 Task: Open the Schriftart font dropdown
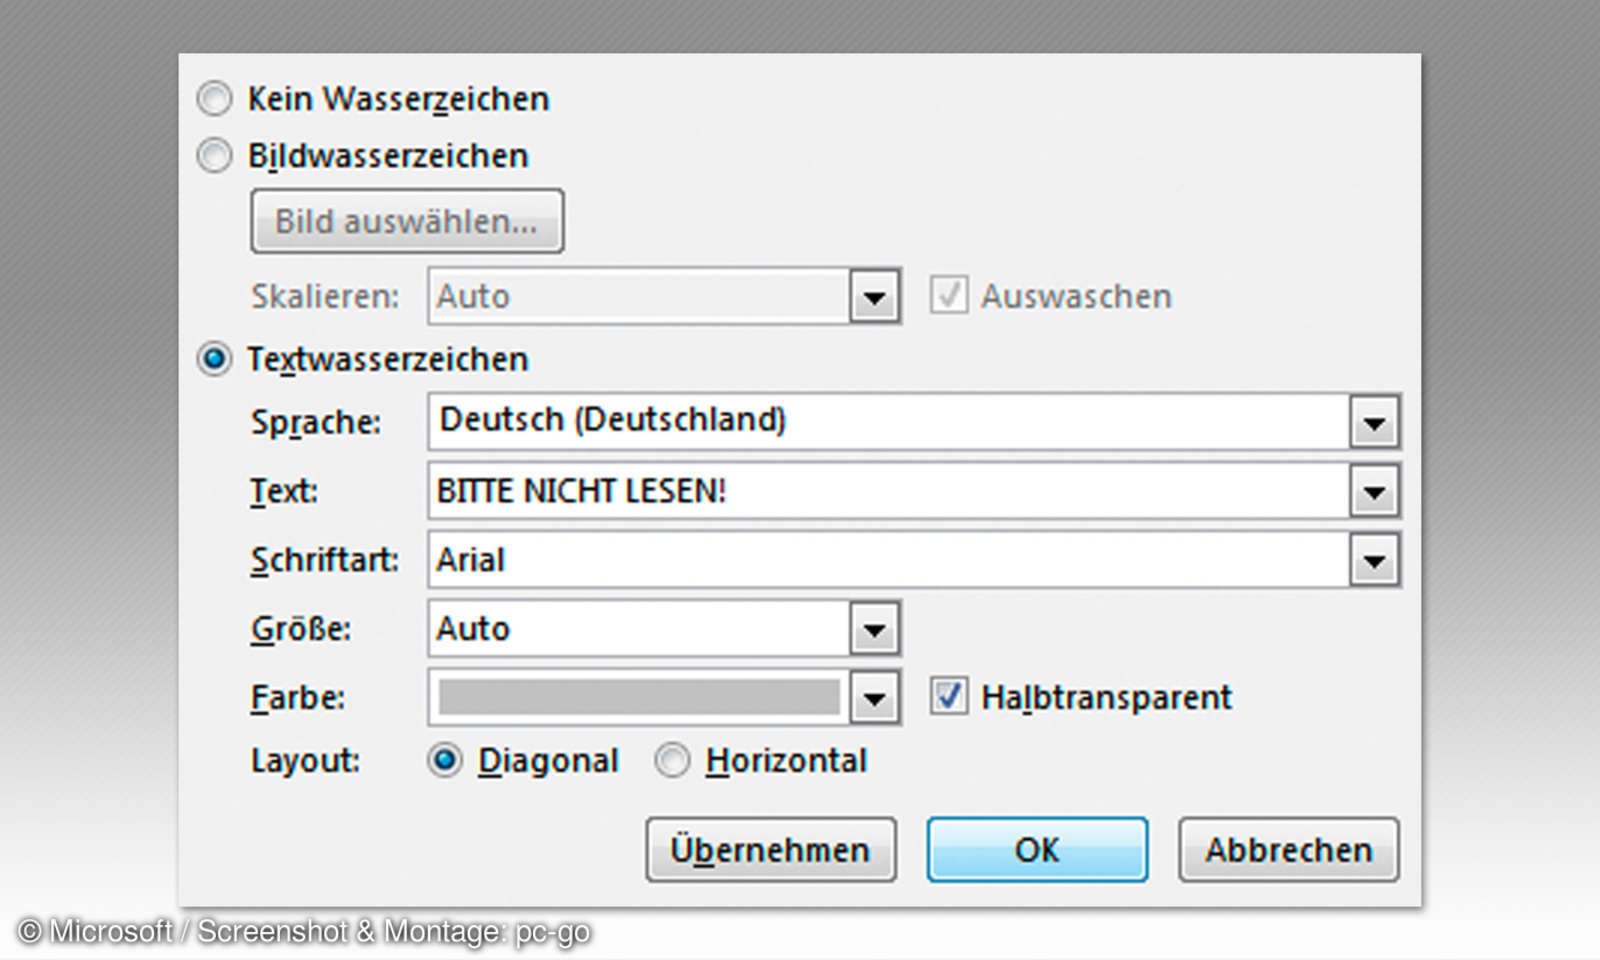(1375, 560)
